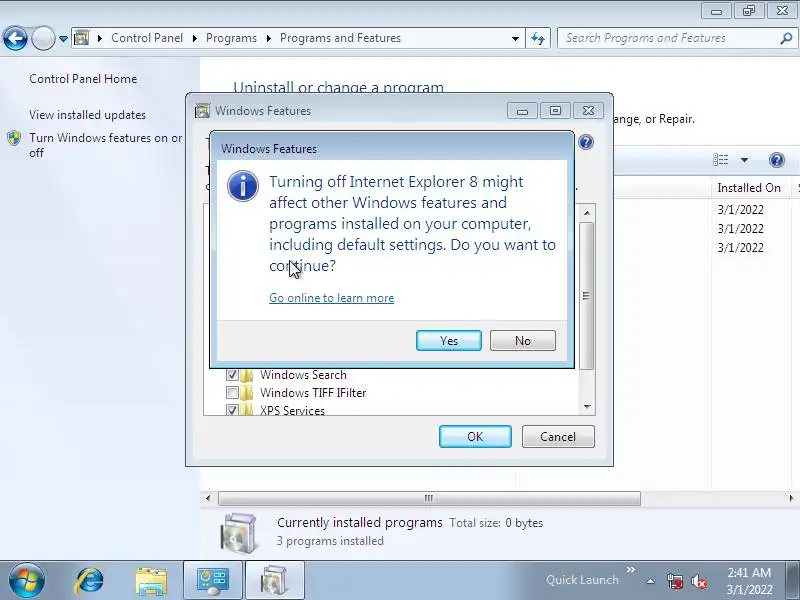Expand the arrow after Programs breadcrumb
This screenshot has width=800, height=600.
pos(268,38)
